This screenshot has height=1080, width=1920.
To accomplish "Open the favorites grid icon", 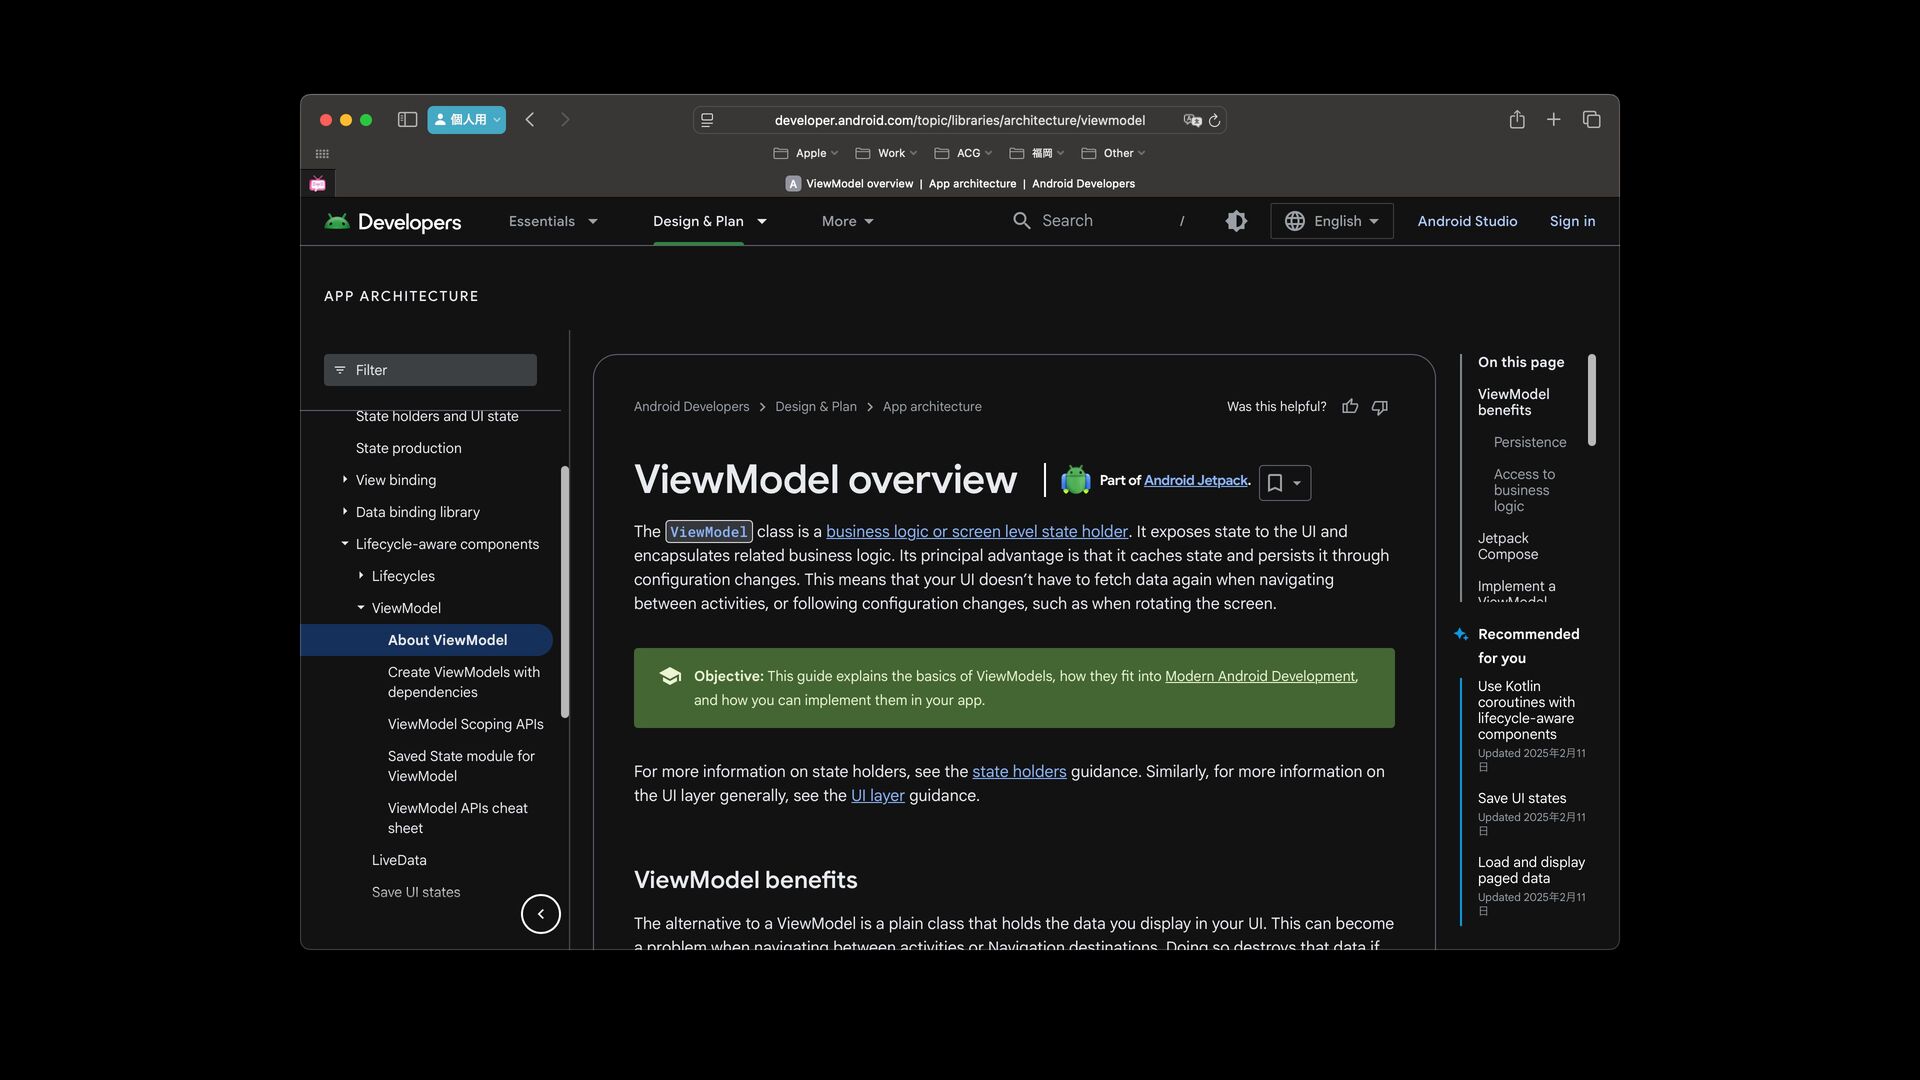I will (322, 154).
